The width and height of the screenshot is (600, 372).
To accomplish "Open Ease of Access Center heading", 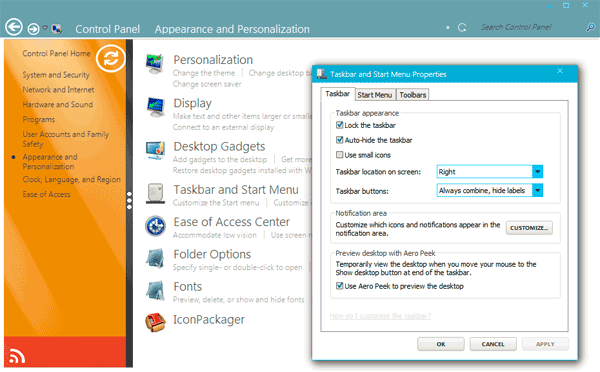I will pos(232,222).
